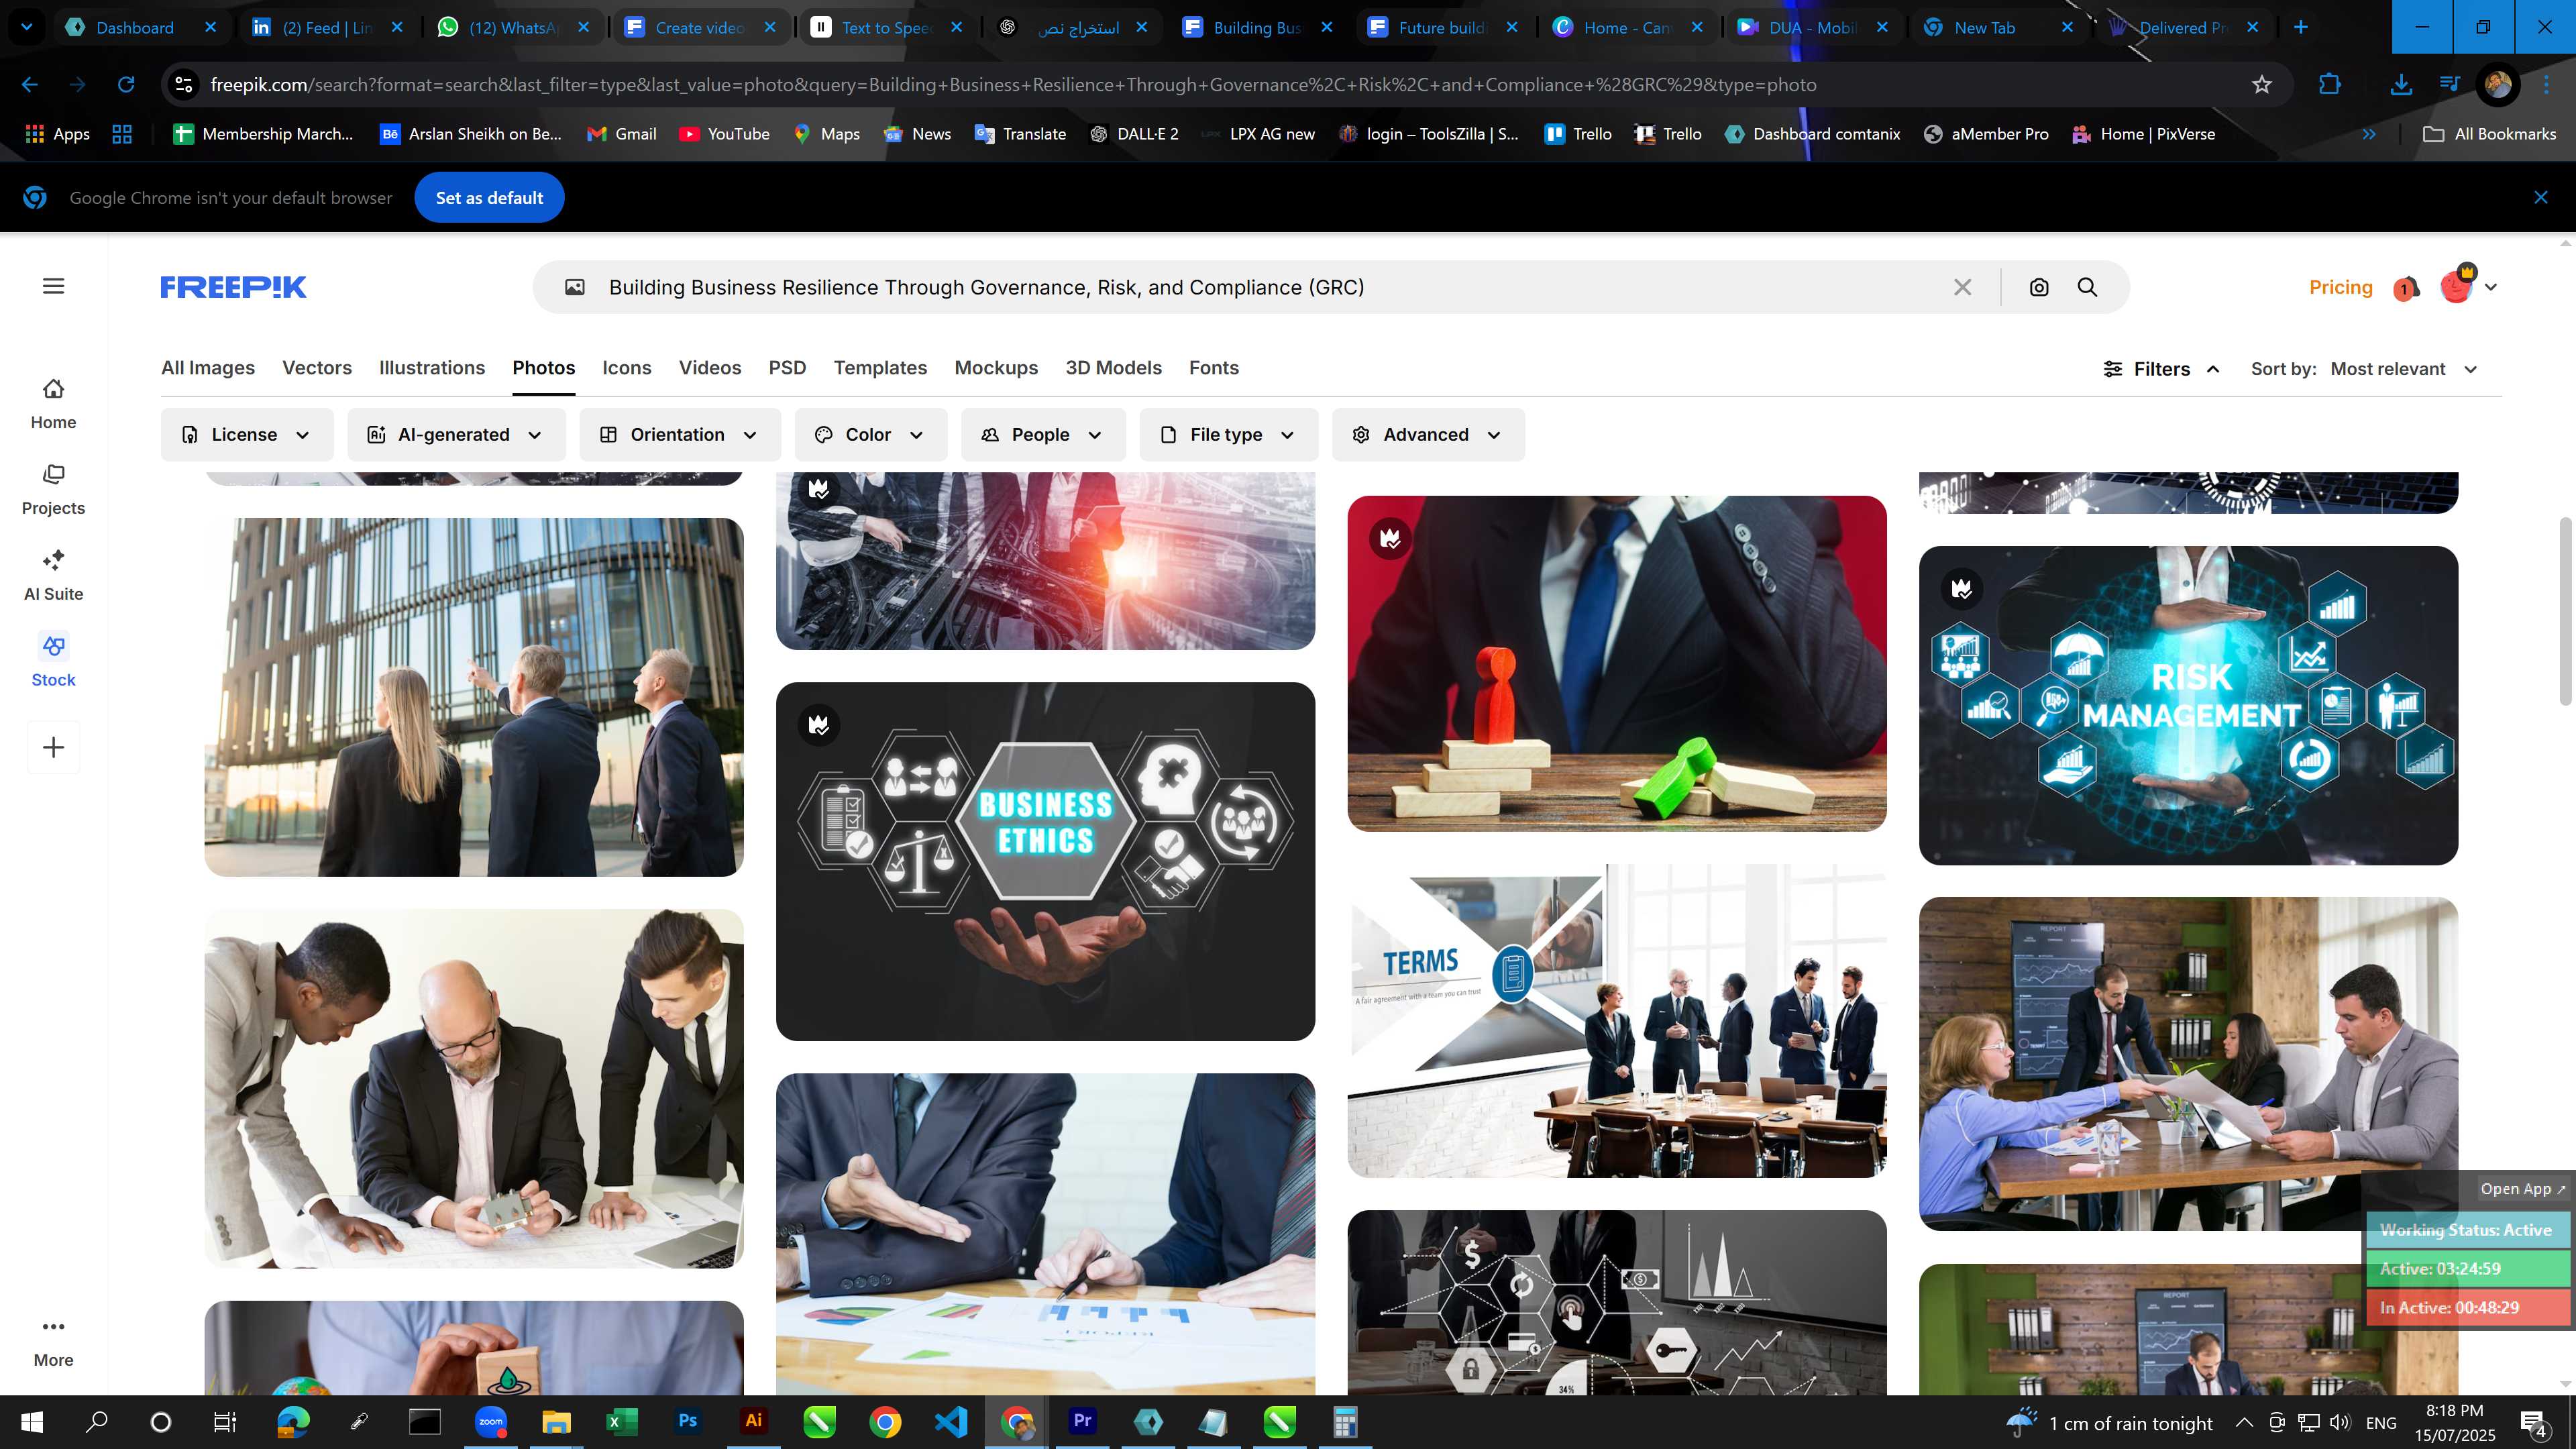Open the Freepik hamburger menu
Screen dimensions: 2576x1449
(54, 287)
